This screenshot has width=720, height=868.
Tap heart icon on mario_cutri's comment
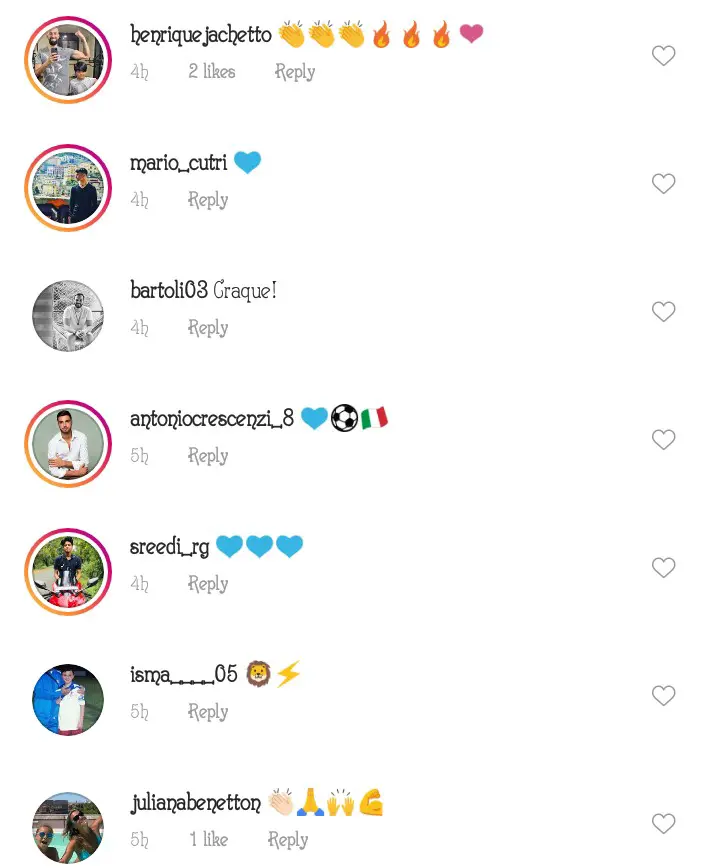click(x=663, y=184)
